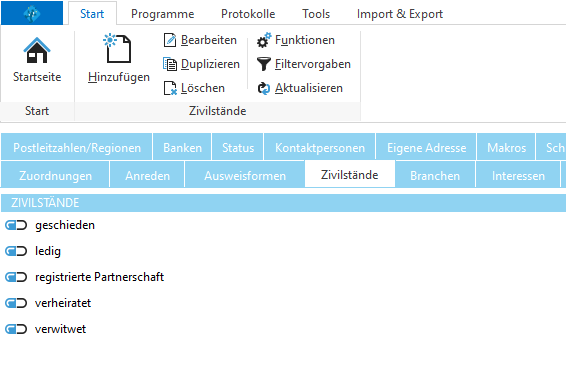Click the Filtervorgaben funnel icon
This screenshot has width=566, height=386.
coord(264,64)
